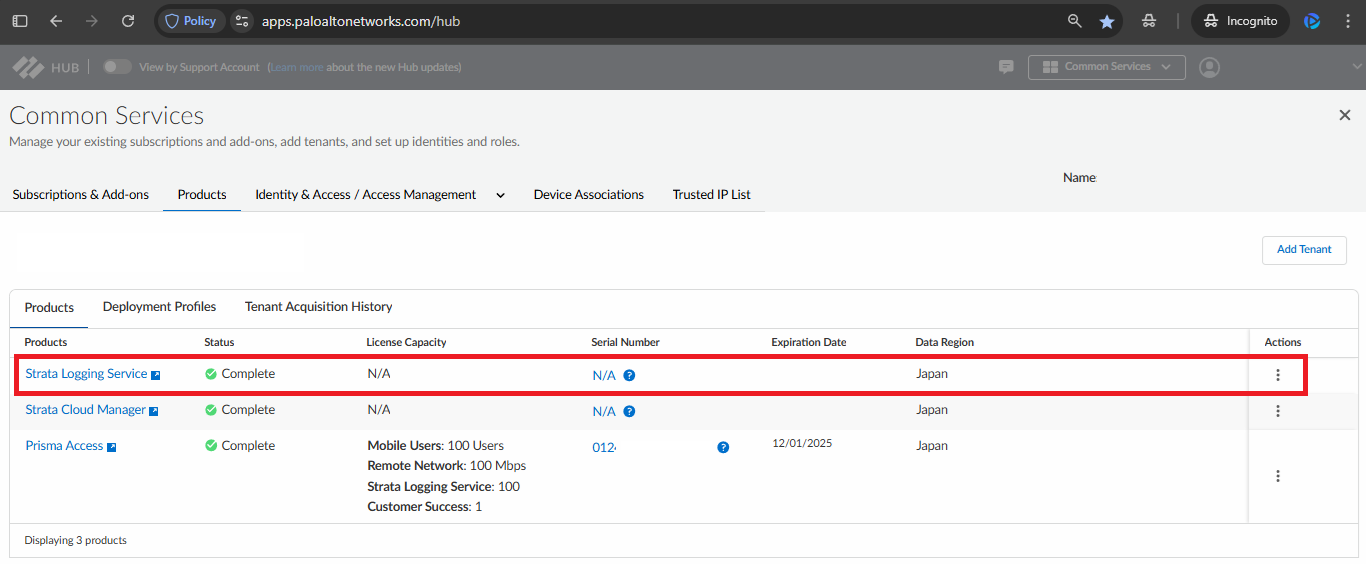Bookmark this page with the star icon
Image resolution: width=1366 pixels, height=564 pixels.
tap(1106, 21)
